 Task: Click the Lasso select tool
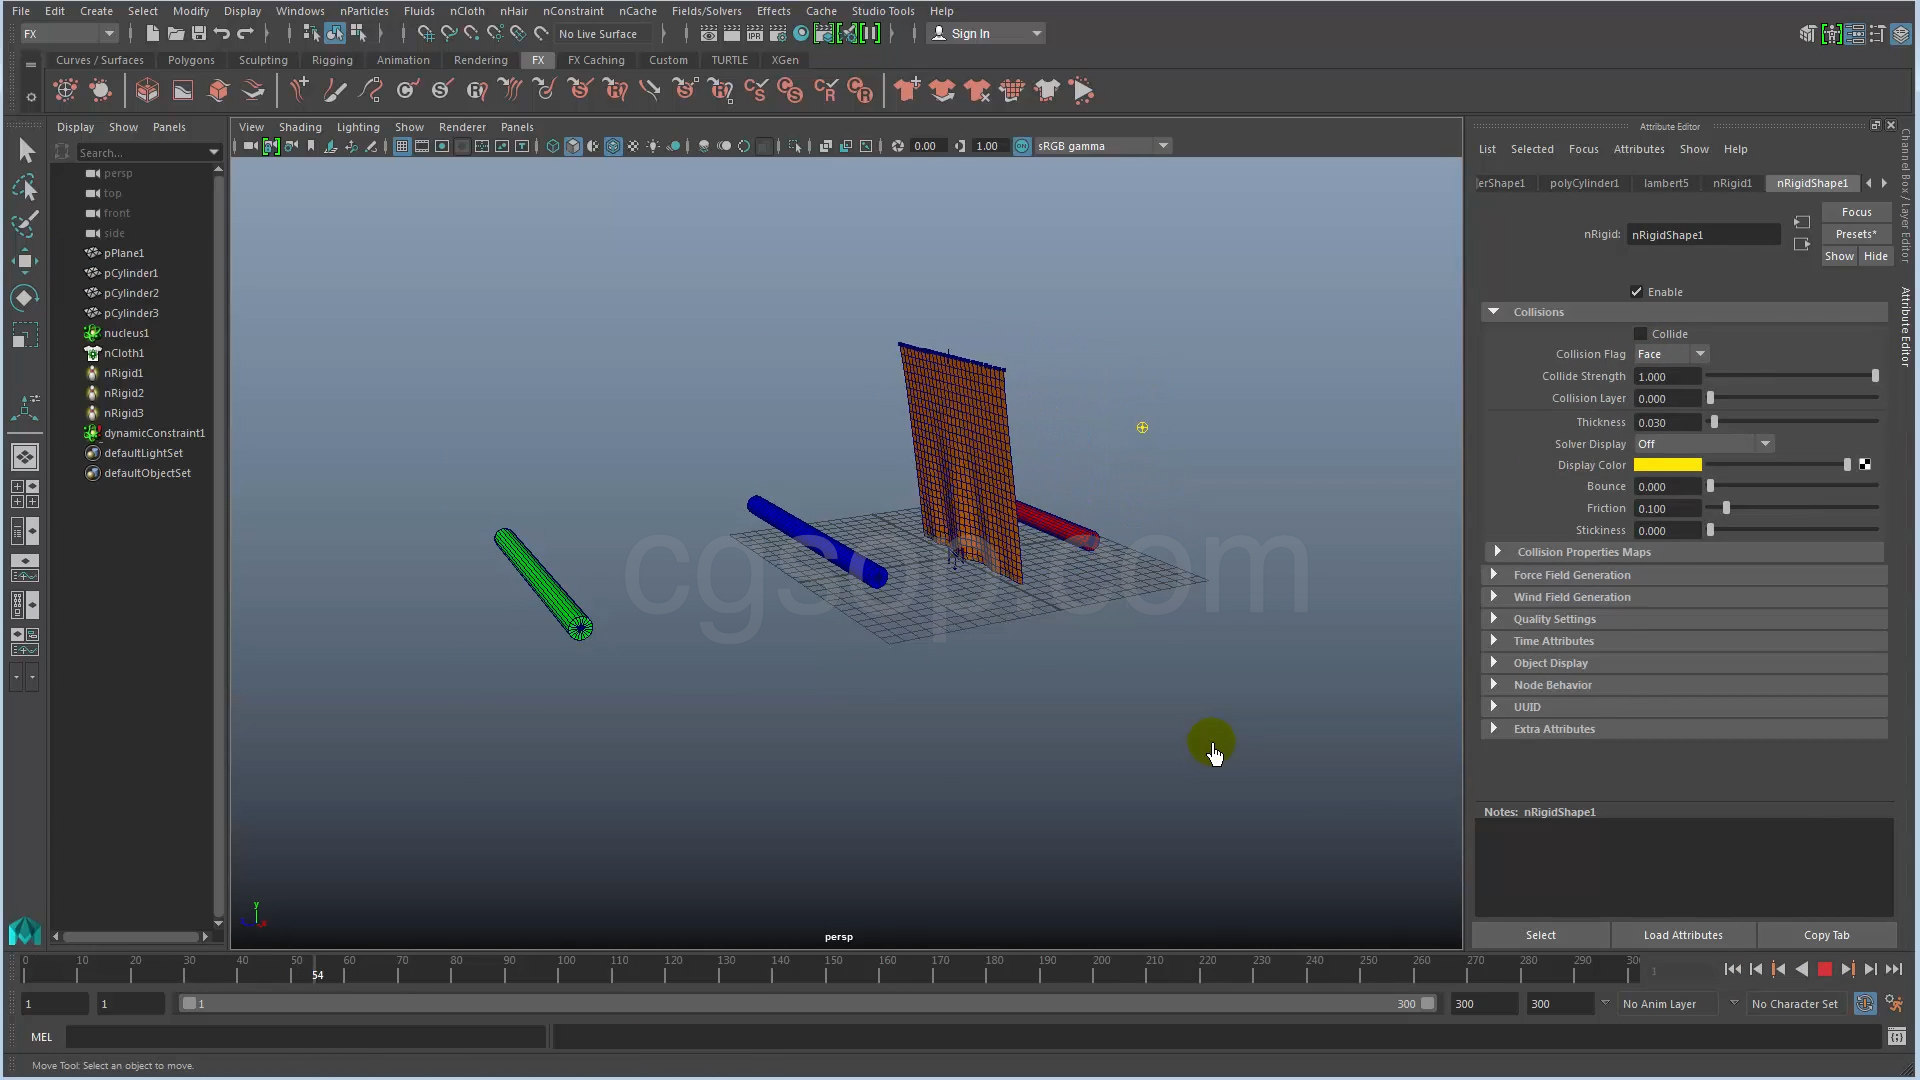point(25,188)
